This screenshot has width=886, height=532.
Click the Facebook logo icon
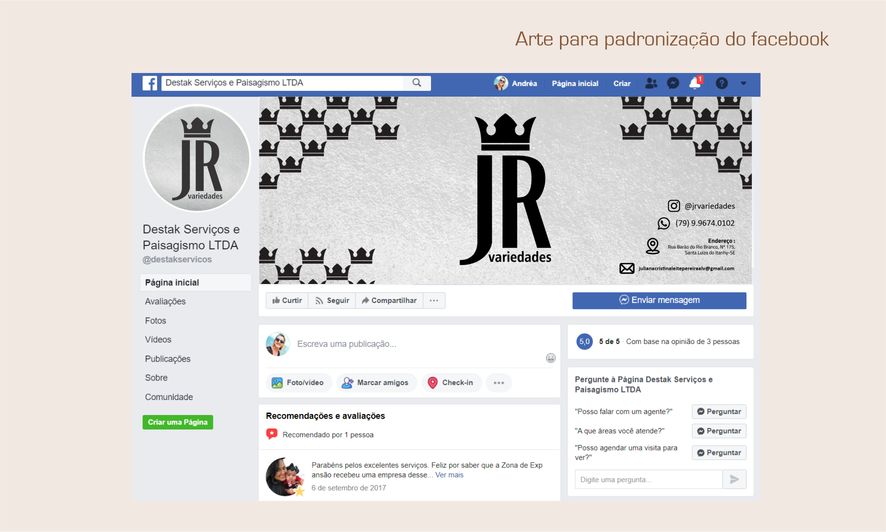150,83
